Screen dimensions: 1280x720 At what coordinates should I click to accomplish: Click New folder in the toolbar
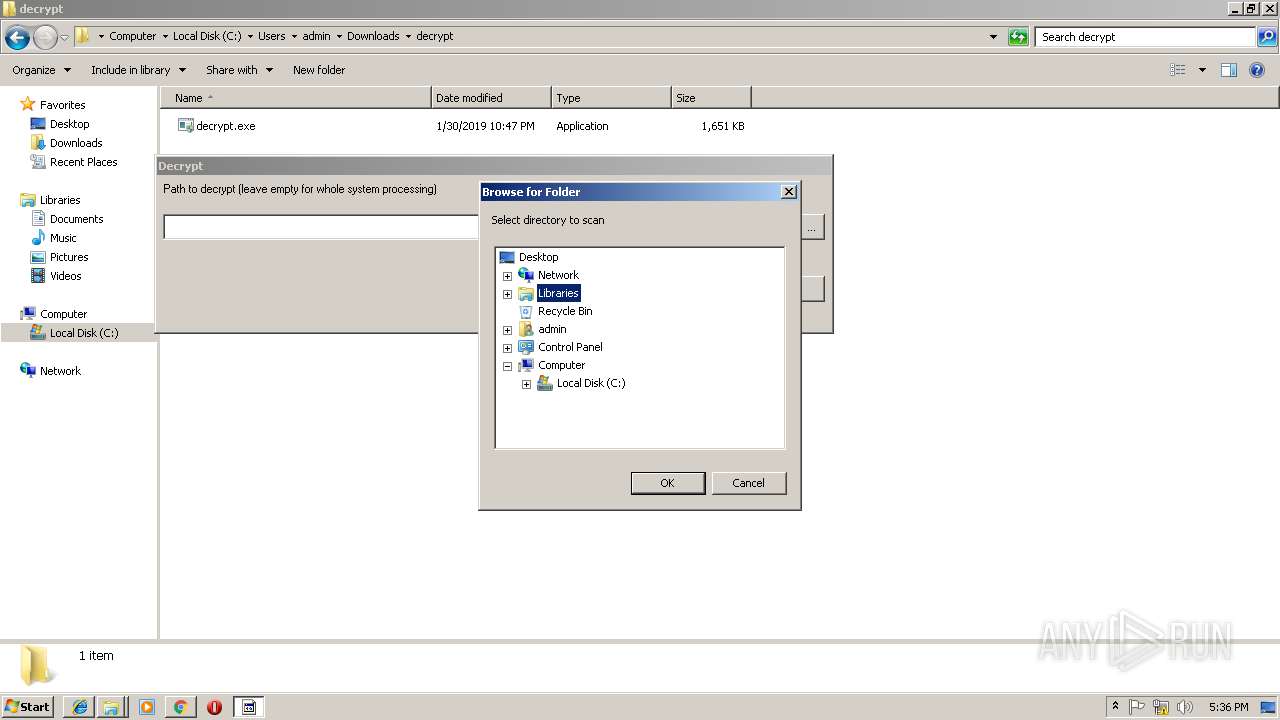click(319, 70)
